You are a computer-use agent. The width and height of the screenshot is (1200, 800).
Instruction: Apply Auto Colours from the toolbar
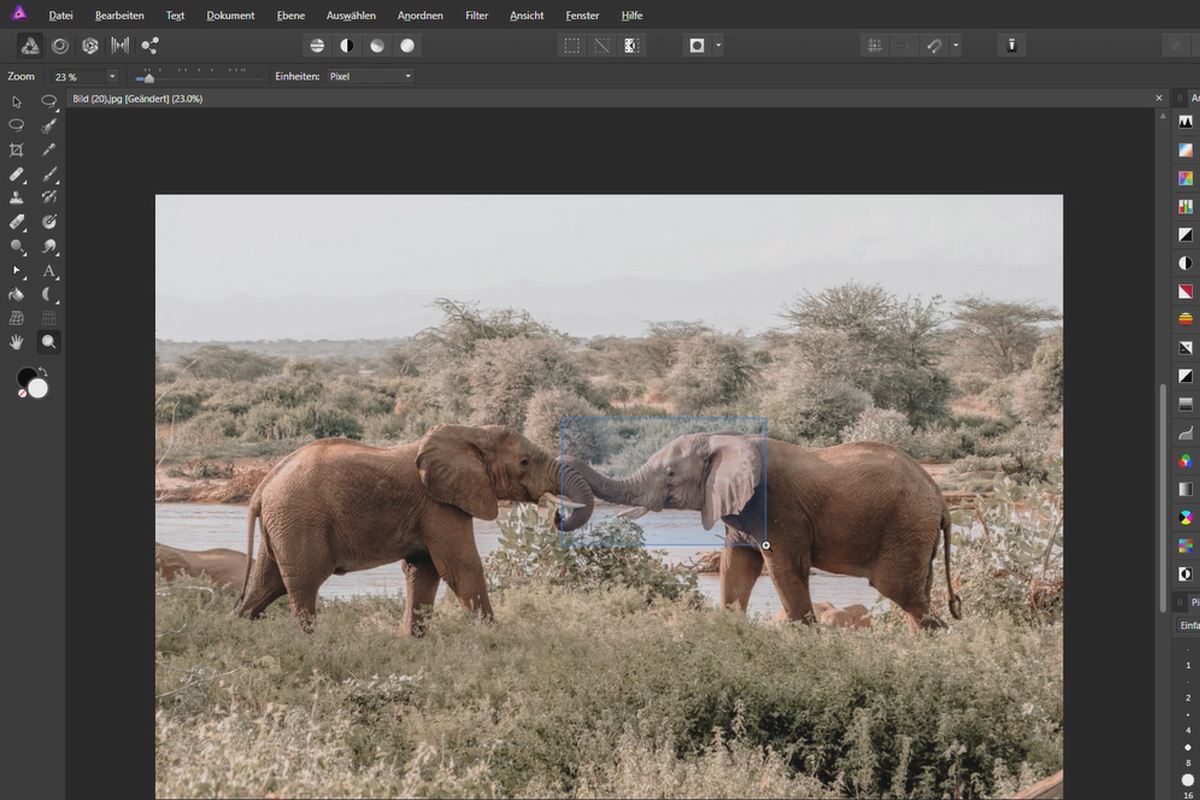pos(377,45)
